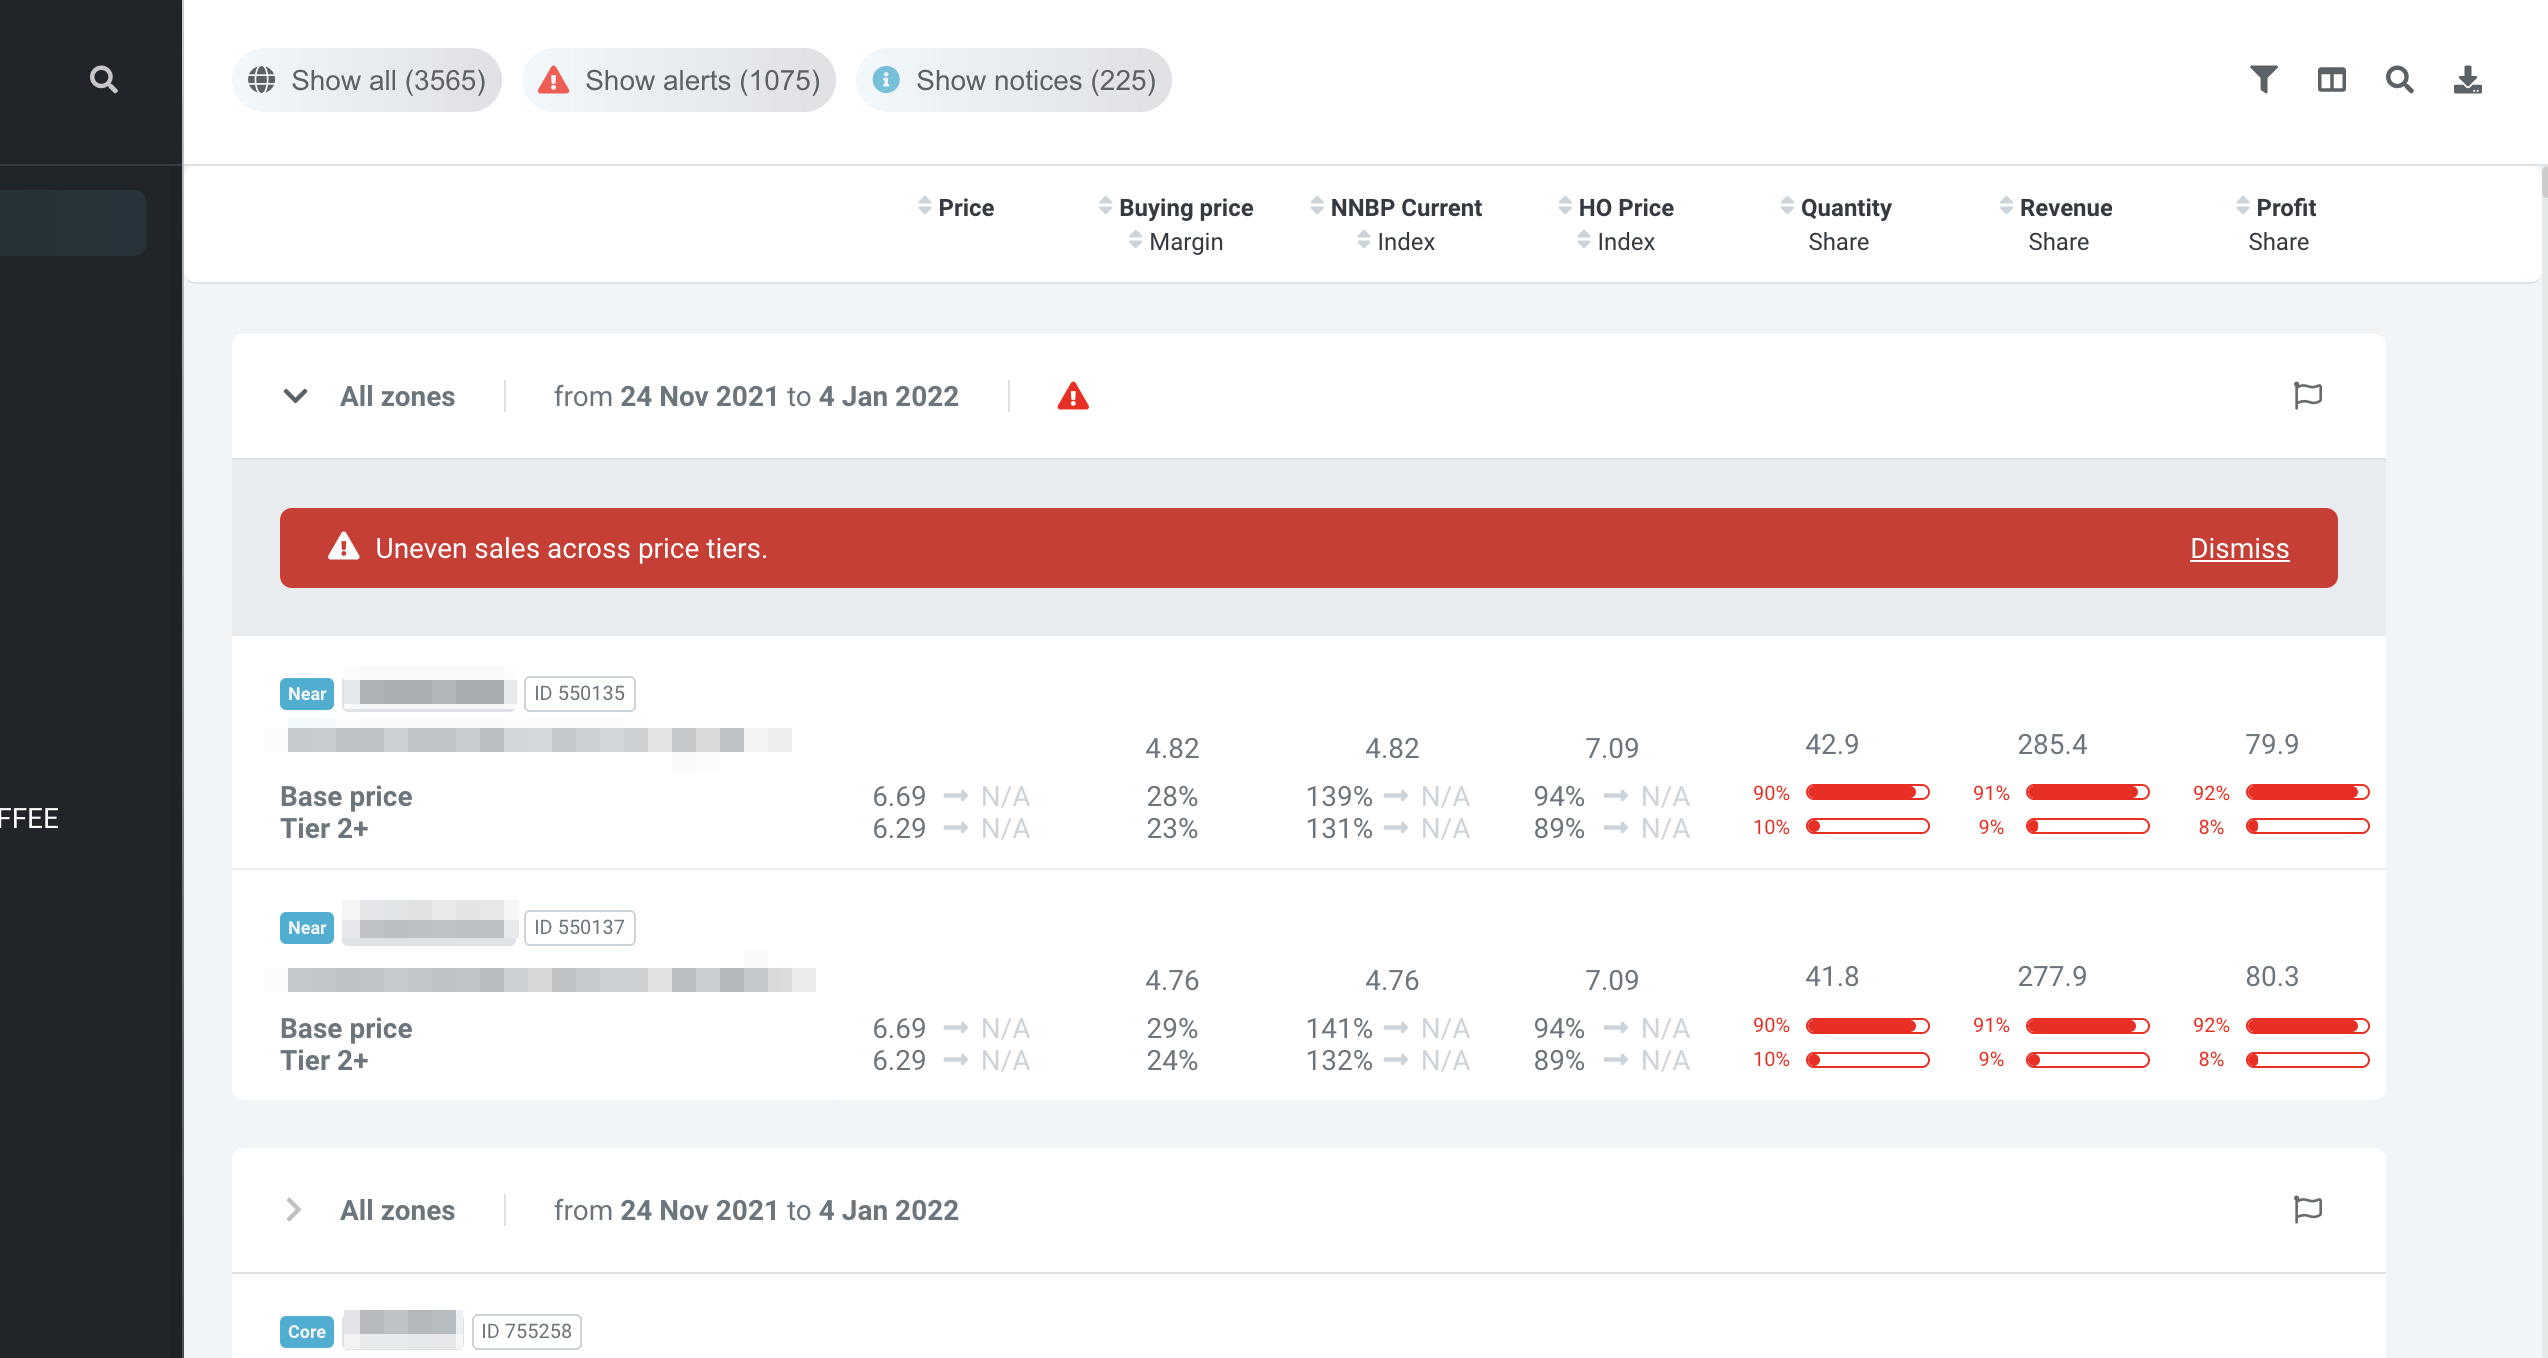2548x1358 pixels.
Task: Open the sidebar search icon
Action: 104,79
